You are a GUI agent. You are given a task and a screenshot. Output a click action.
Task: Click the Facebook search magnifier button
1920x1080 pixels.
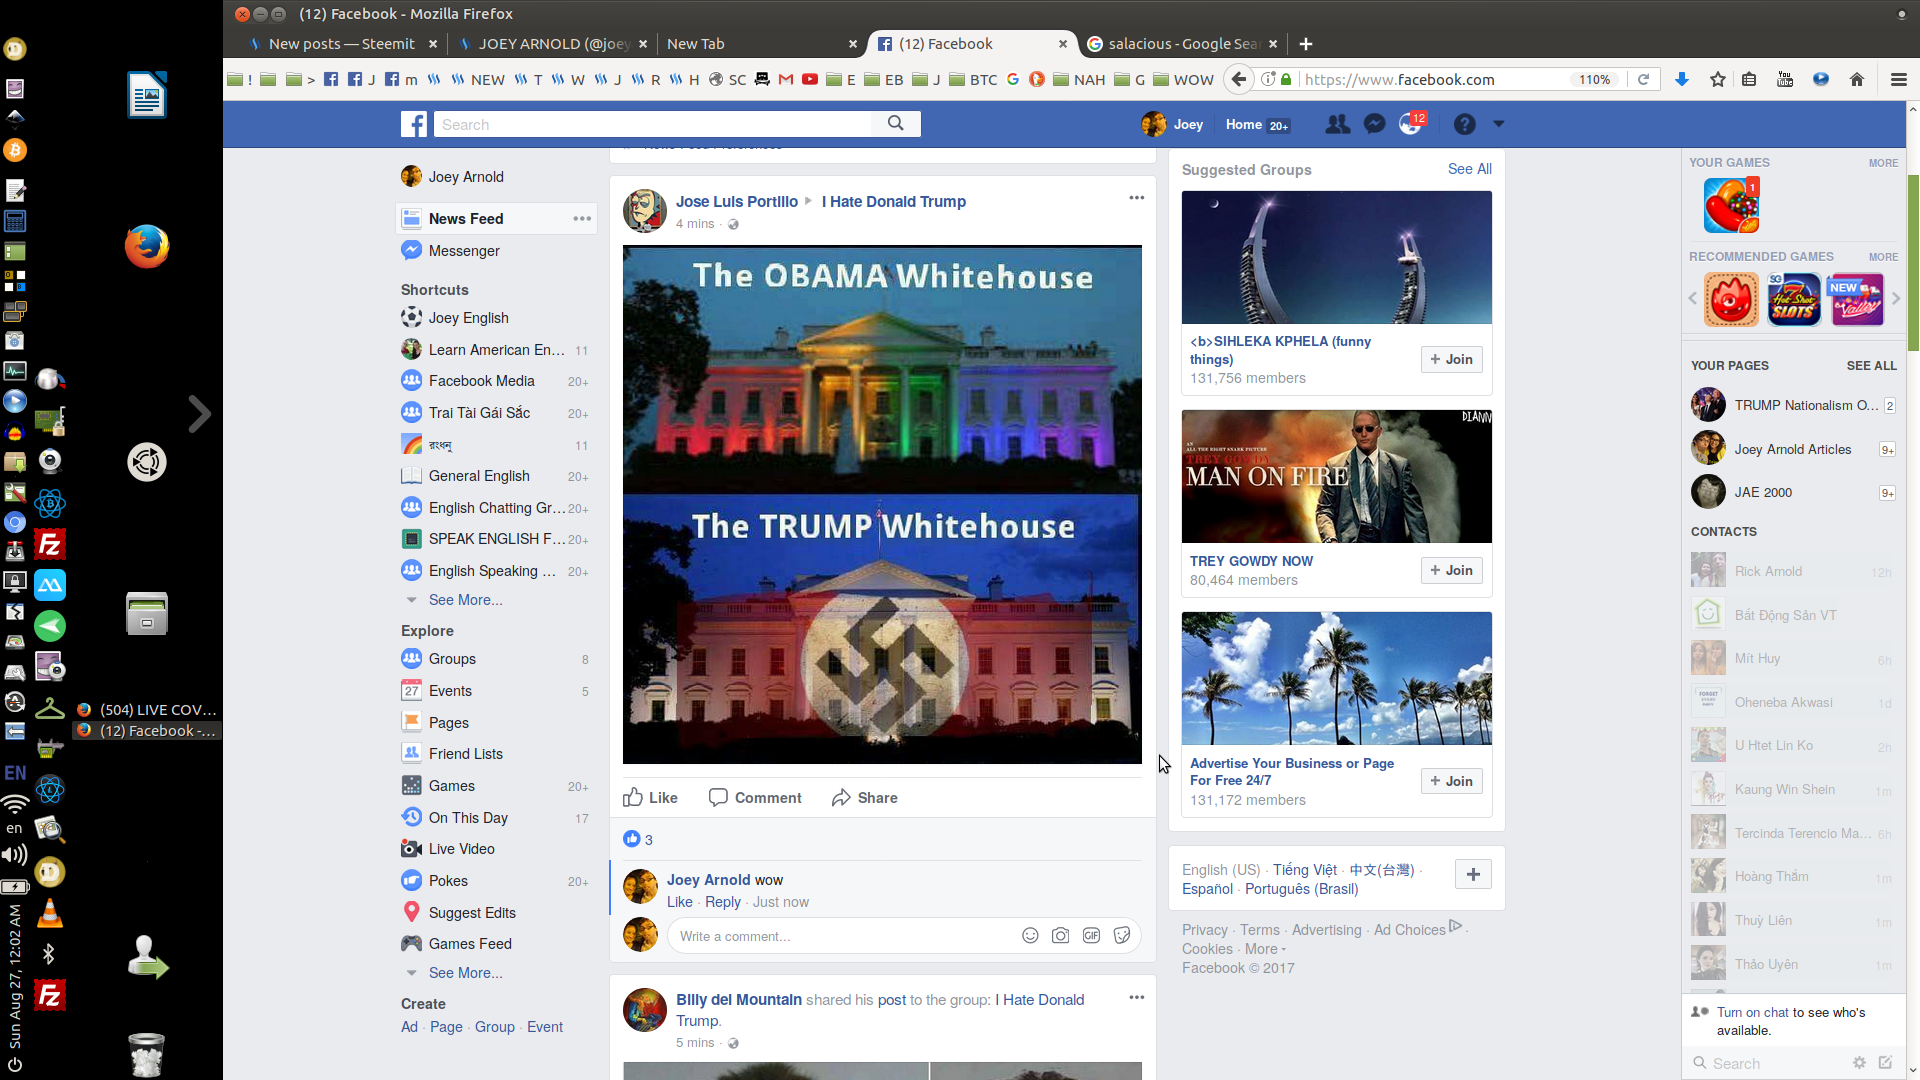(x=895, y=123)
